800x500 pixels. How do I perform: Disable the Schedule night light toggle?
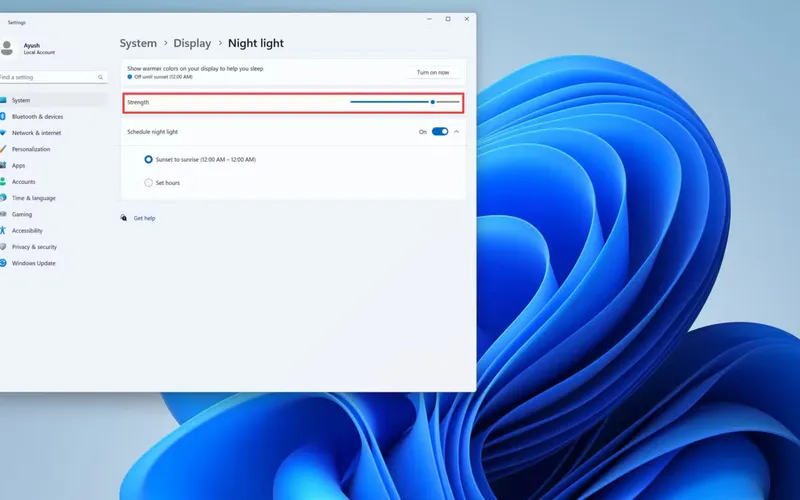(440, 131)
